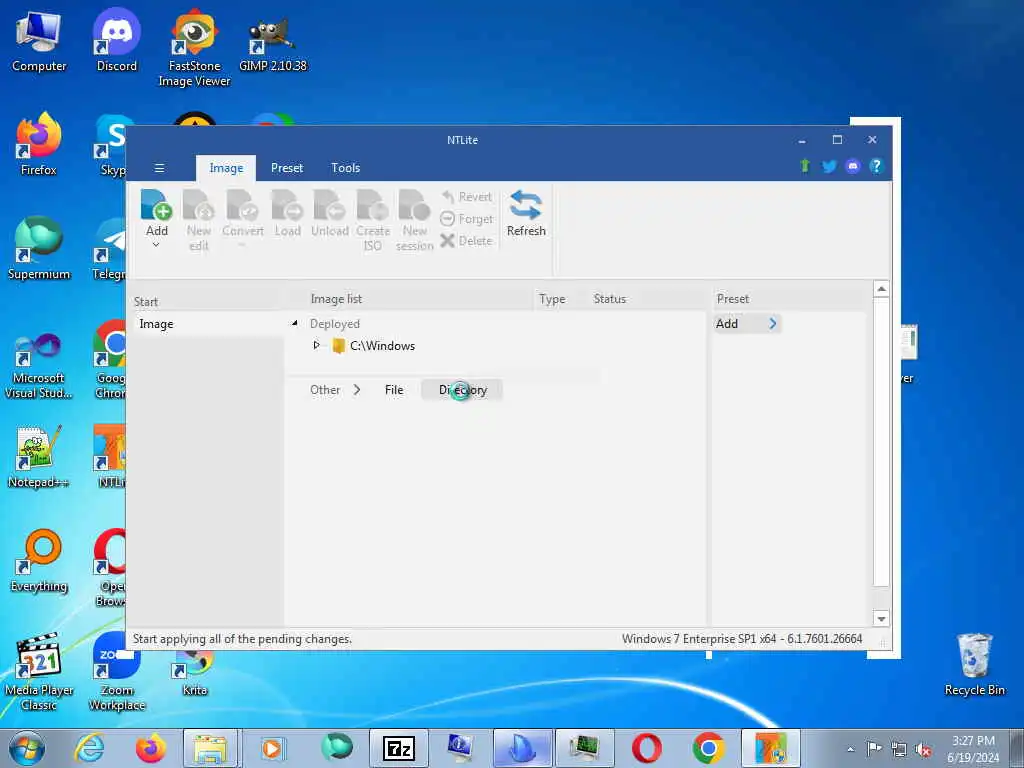Open the Firefox desktop shortcut
This screenshot has width=1024, height=768.
click(x=39, y=145)
